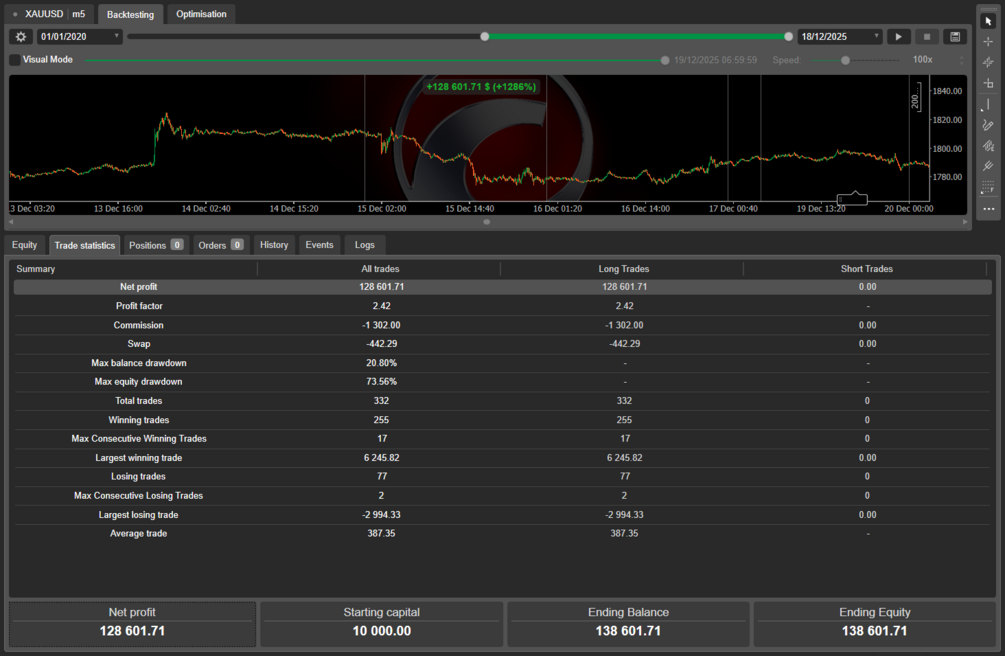Click the Max Consecutive Winning Trades label
The image size is (1005, 656).
click(139, 439)
